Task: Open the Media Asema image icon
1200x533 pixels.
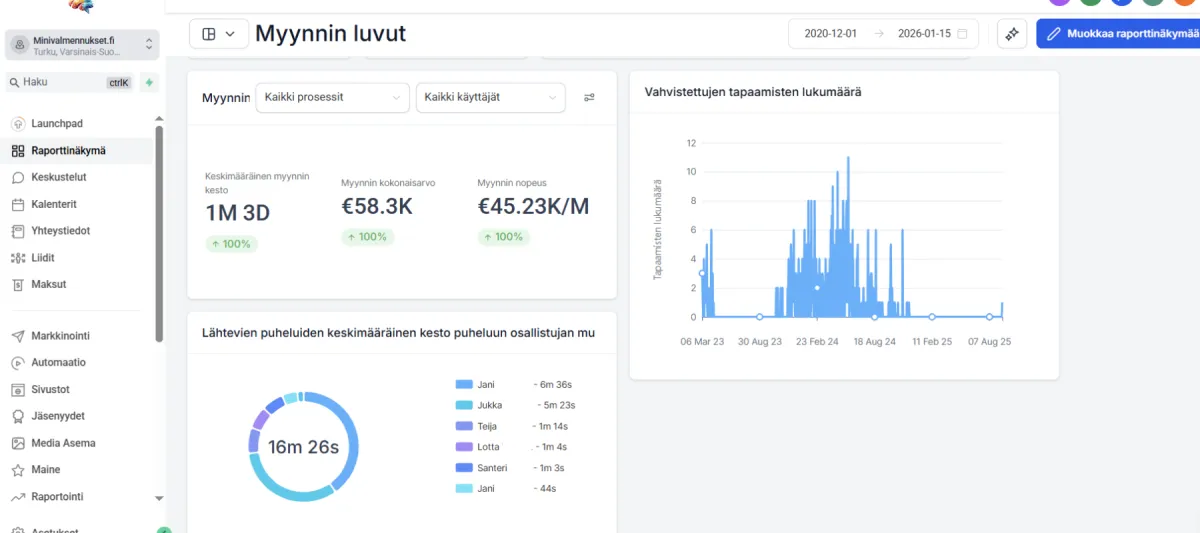Action: pos(18,443)
